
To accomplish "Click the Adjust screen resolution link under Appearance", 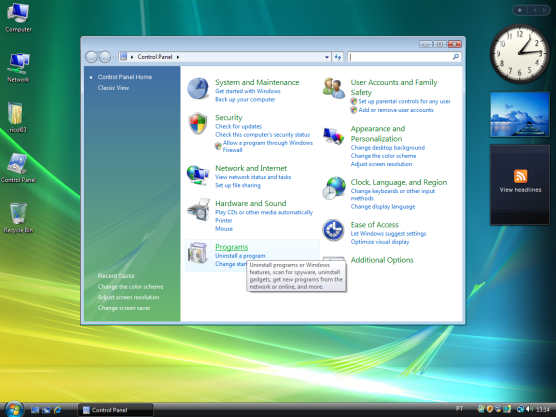I will pos(381,164).
